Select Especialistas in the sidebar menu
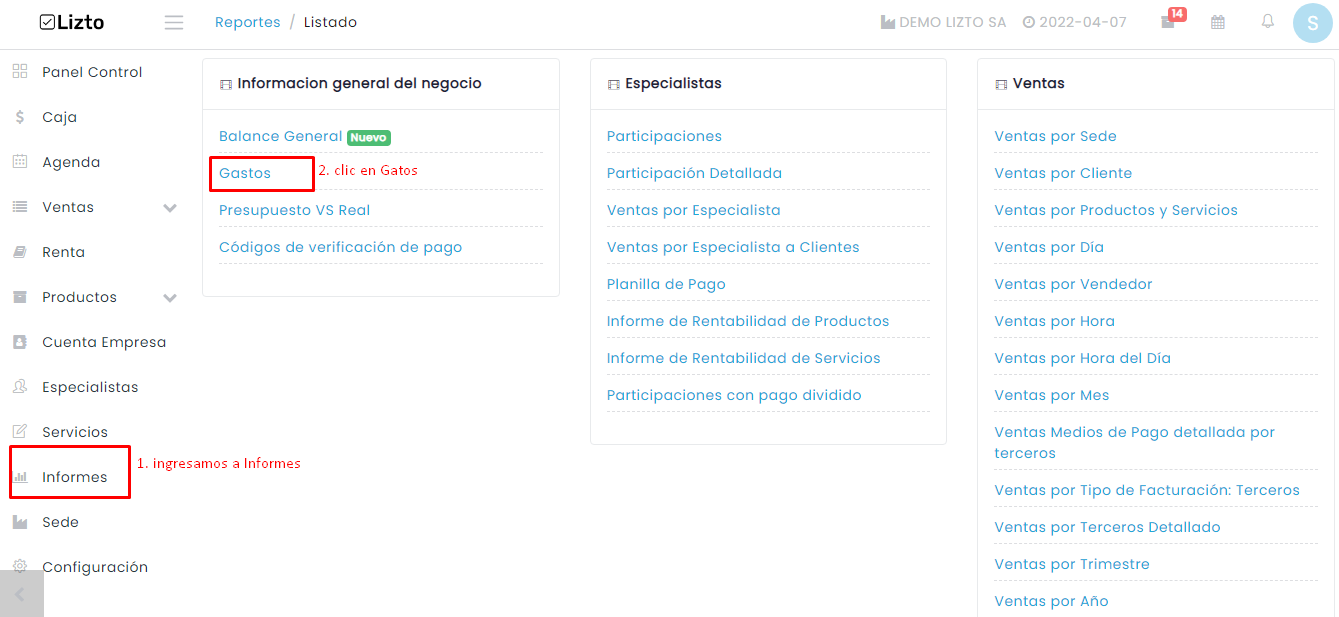1339x617 pixels. [90, 387]
